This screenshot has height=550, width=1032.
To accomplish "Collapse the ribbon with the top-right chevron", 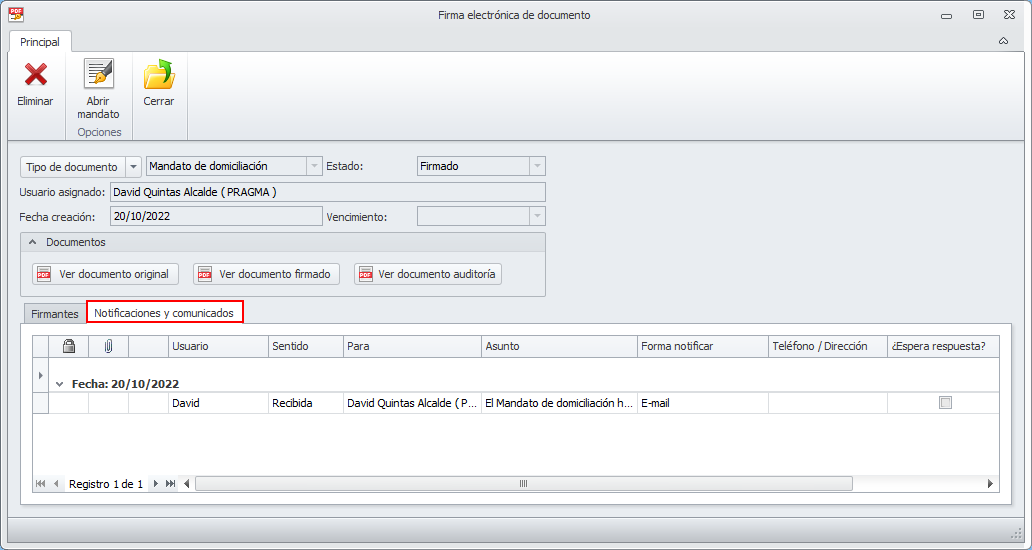I will [x=1003, y=41].
